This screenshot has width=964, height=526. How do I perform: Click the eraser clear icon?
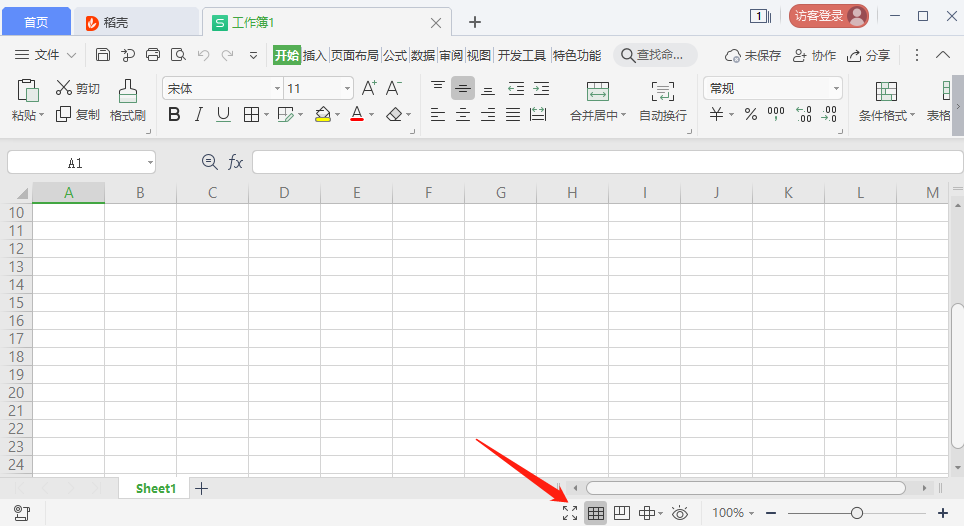tap(394, 114)
